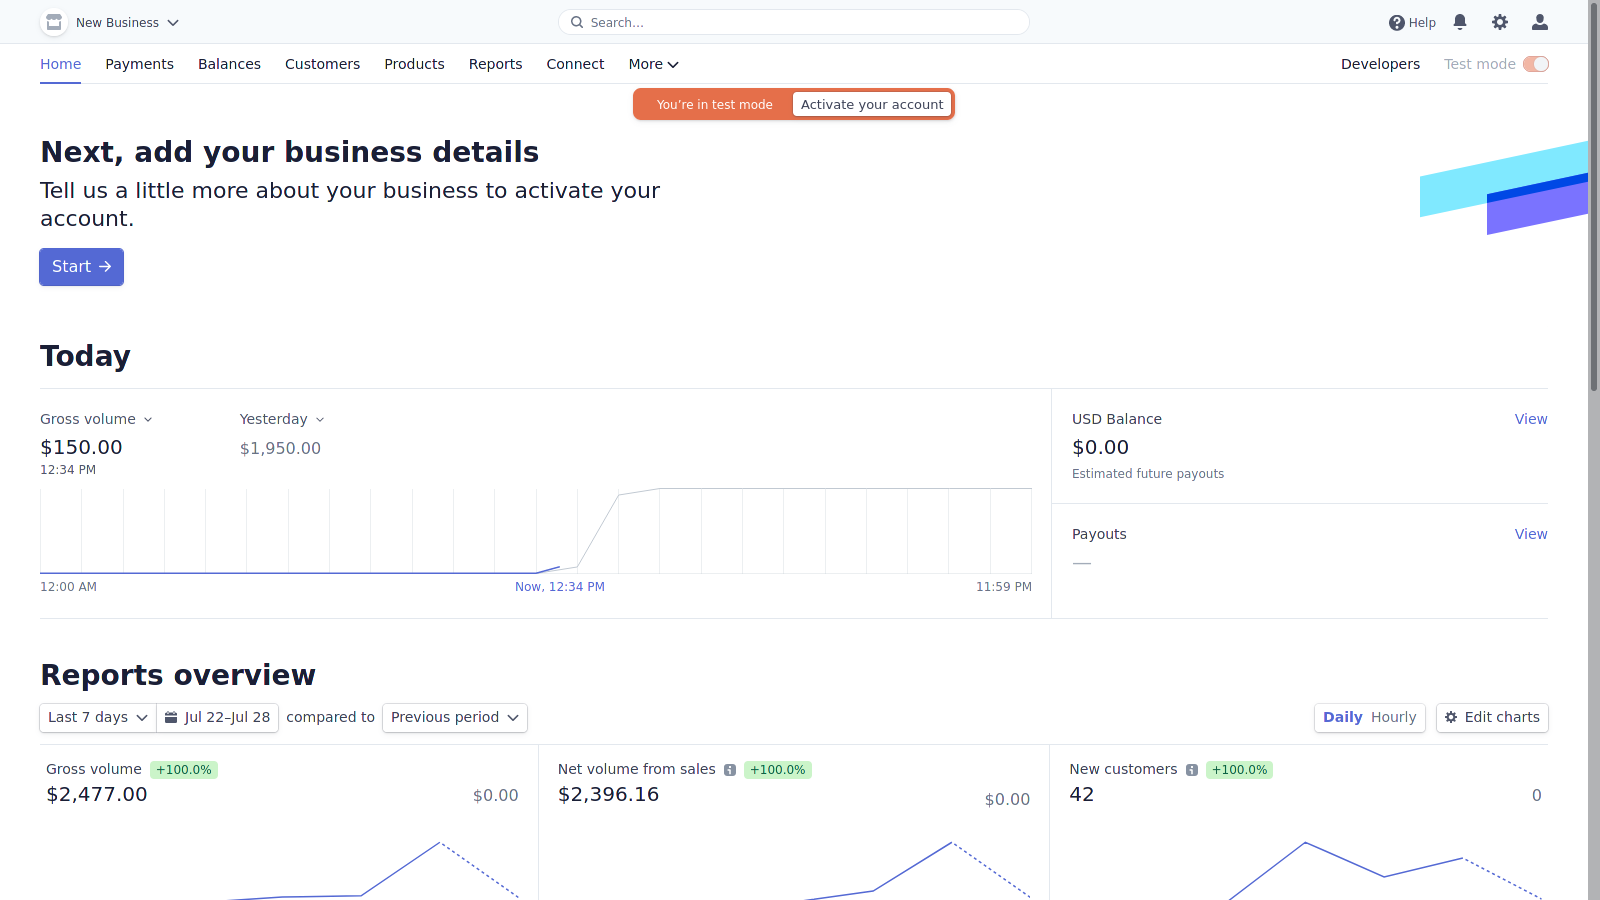The width and height of the screenshot is (1600, 900).
Task: Disable the Test mode toggle
Action: [1536, 63]
